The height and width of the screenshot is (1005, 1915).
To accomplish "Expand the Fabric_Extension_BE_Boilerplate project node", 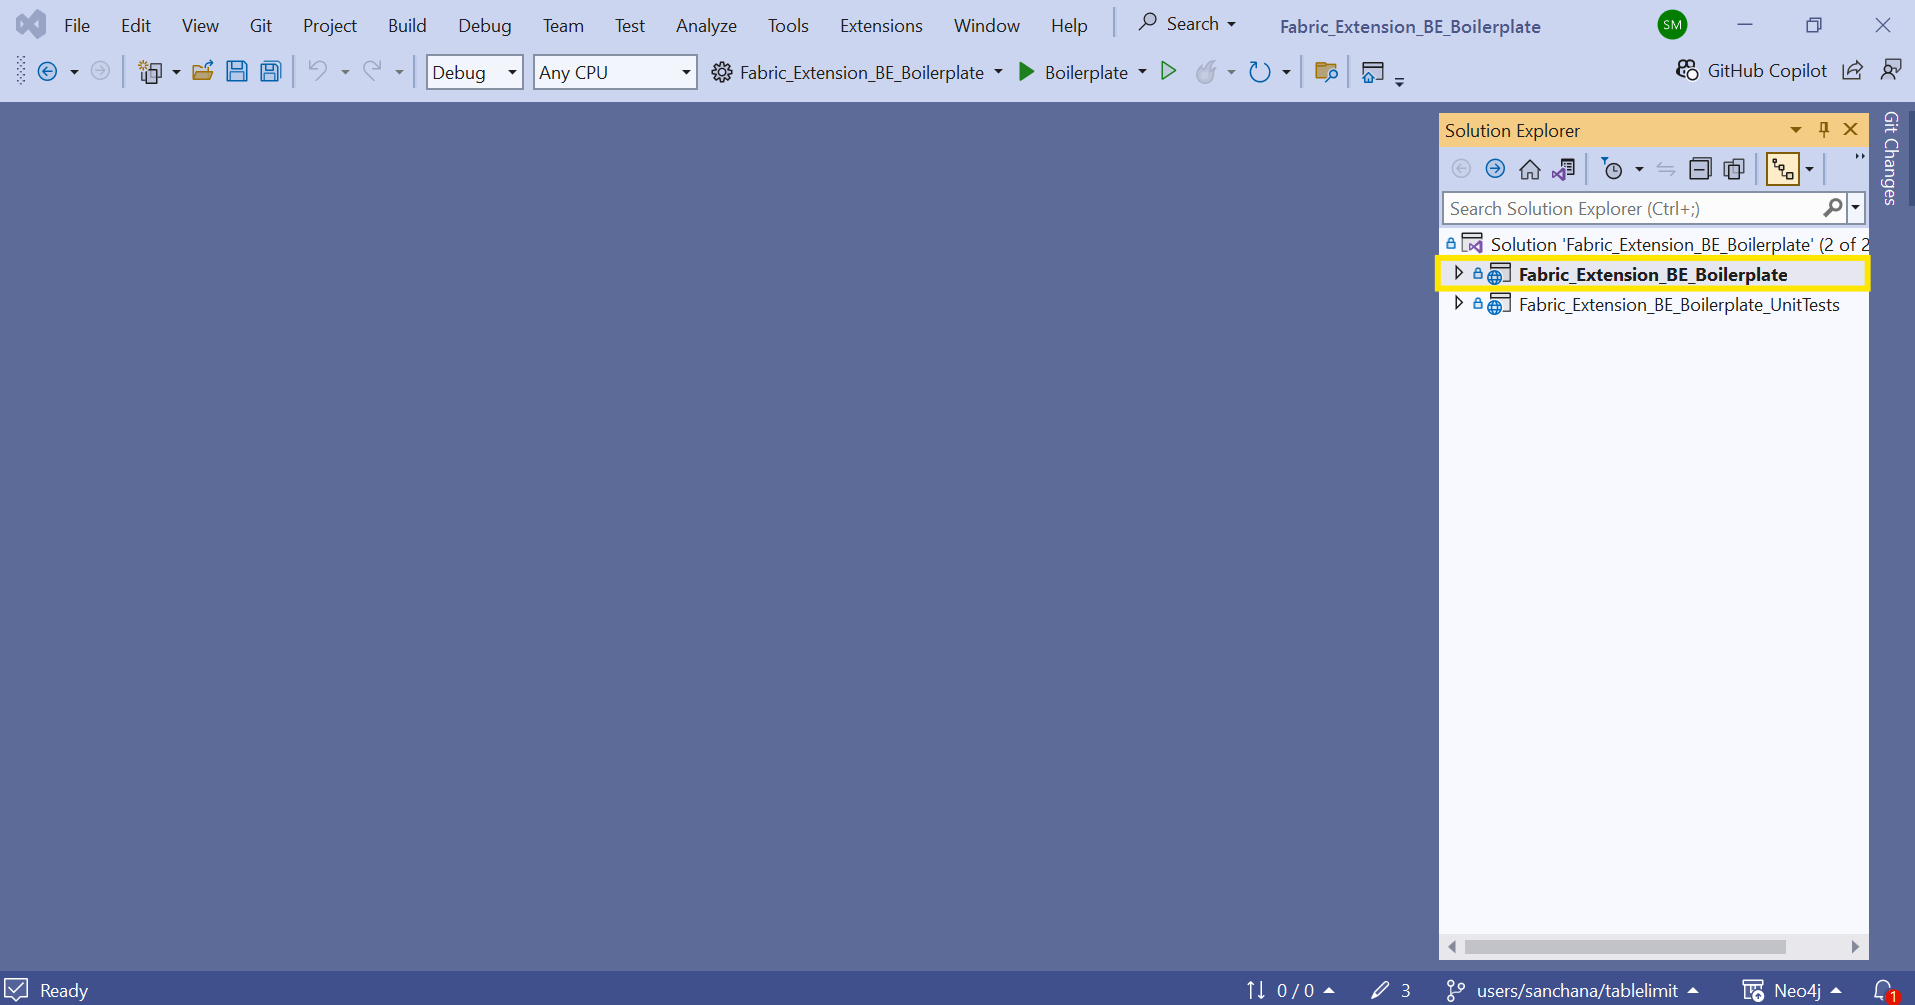I will 1459,273.
